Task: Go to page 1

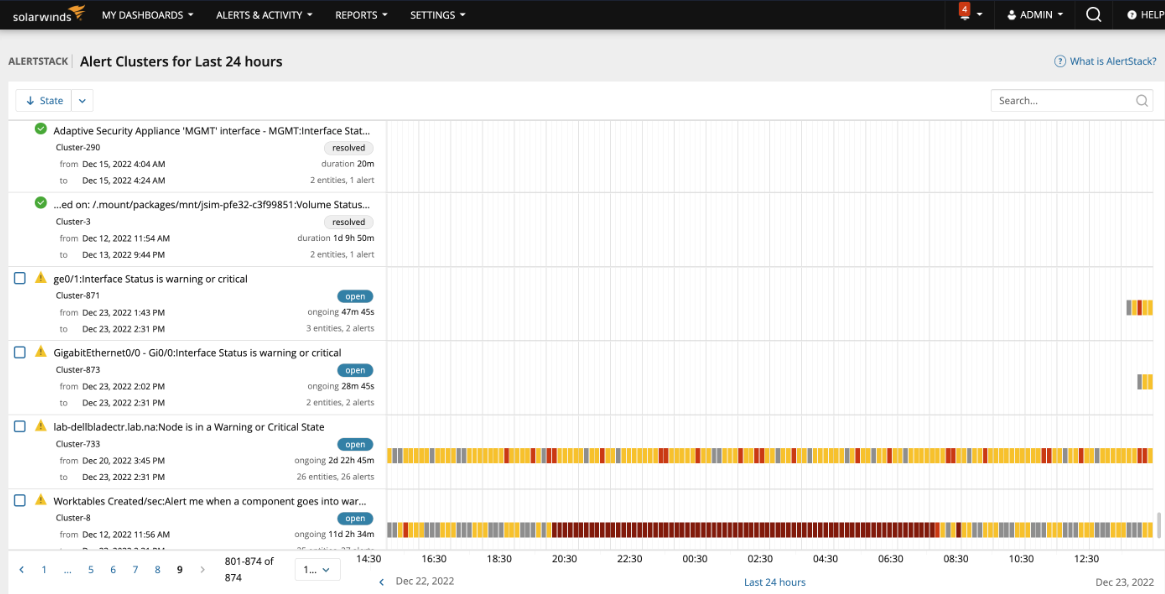Action: click(44, 569)
